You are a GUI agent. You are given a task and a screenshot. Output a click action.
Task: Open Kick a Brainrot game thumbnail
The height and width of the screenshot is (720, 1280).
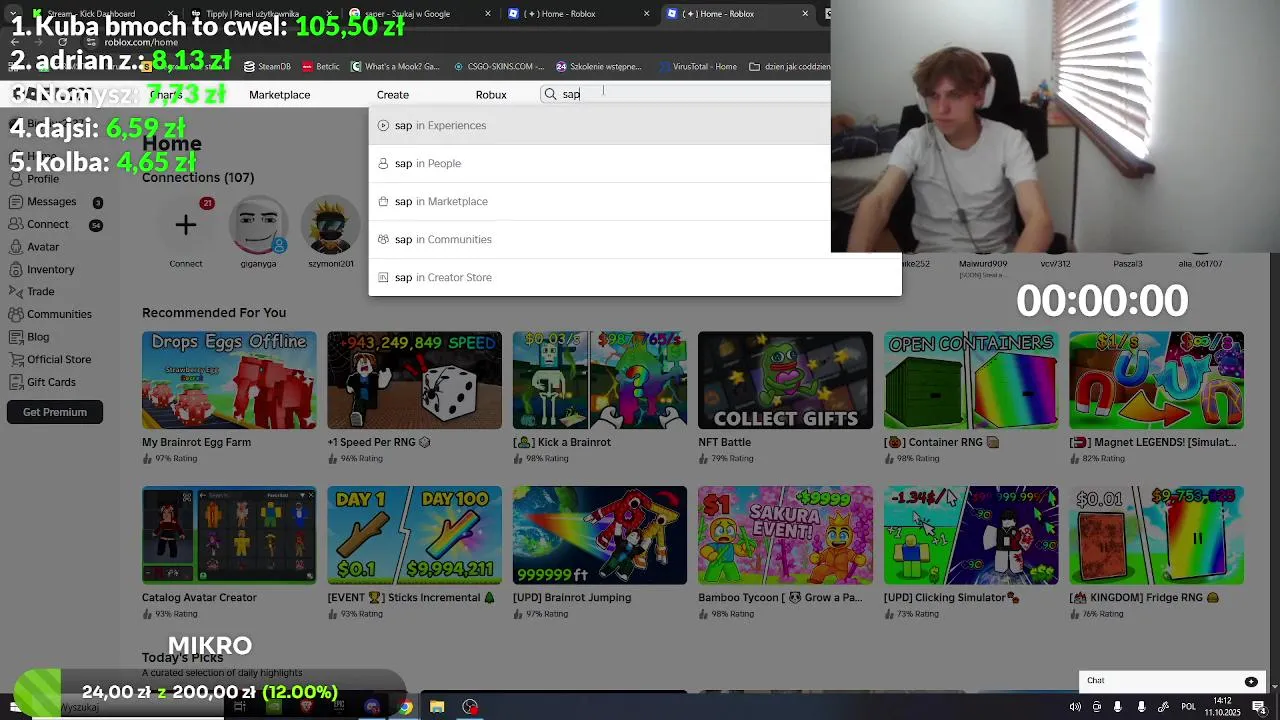[x=600, y=380]
